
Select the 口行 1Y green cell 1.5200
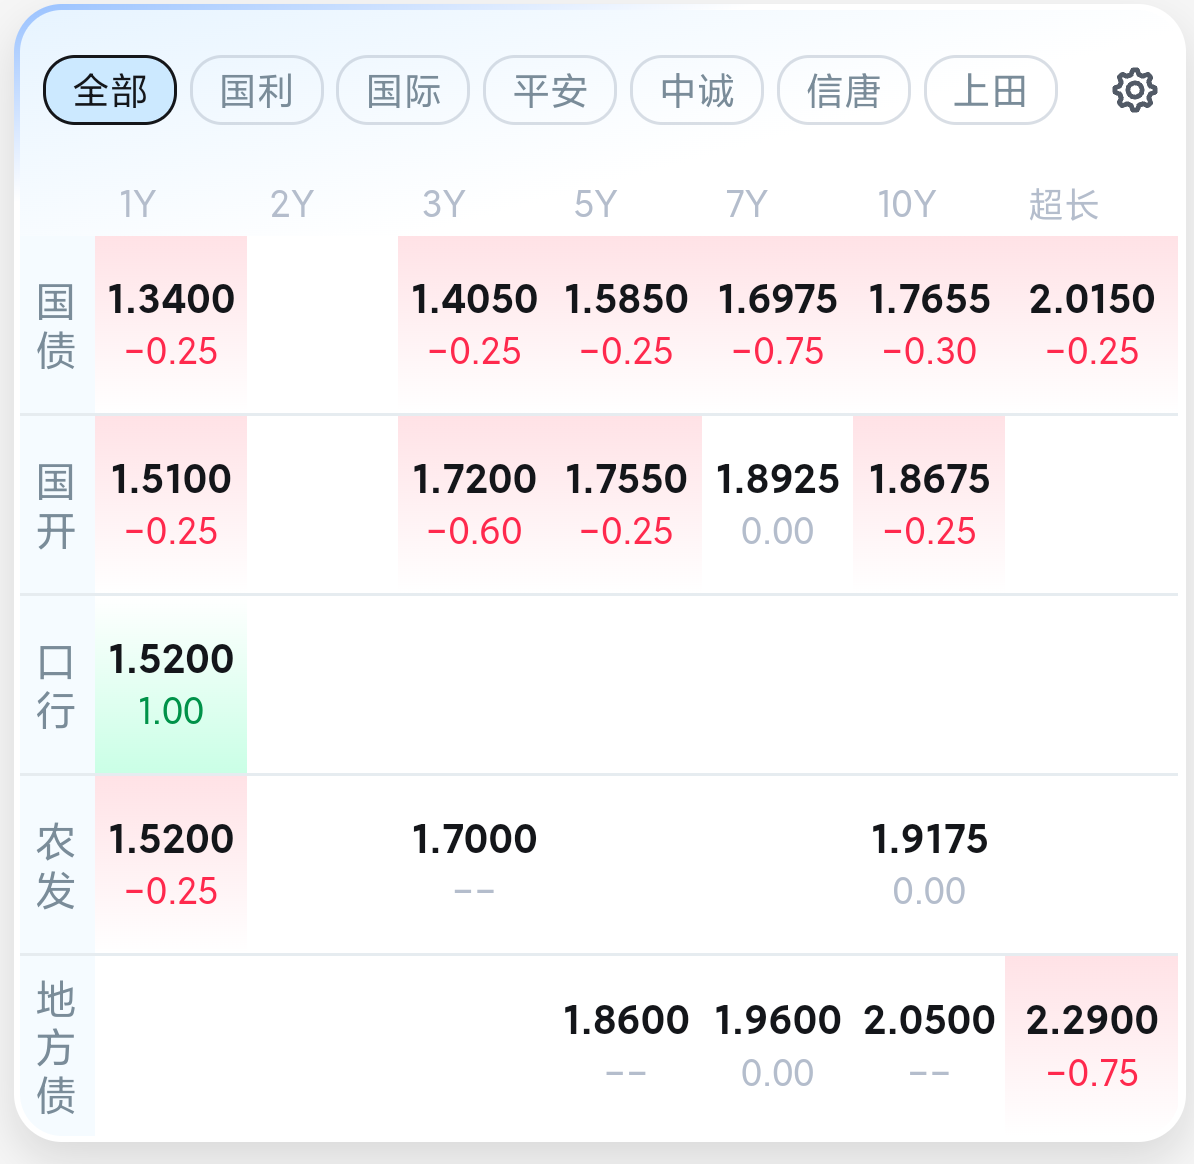pos(171,683)
